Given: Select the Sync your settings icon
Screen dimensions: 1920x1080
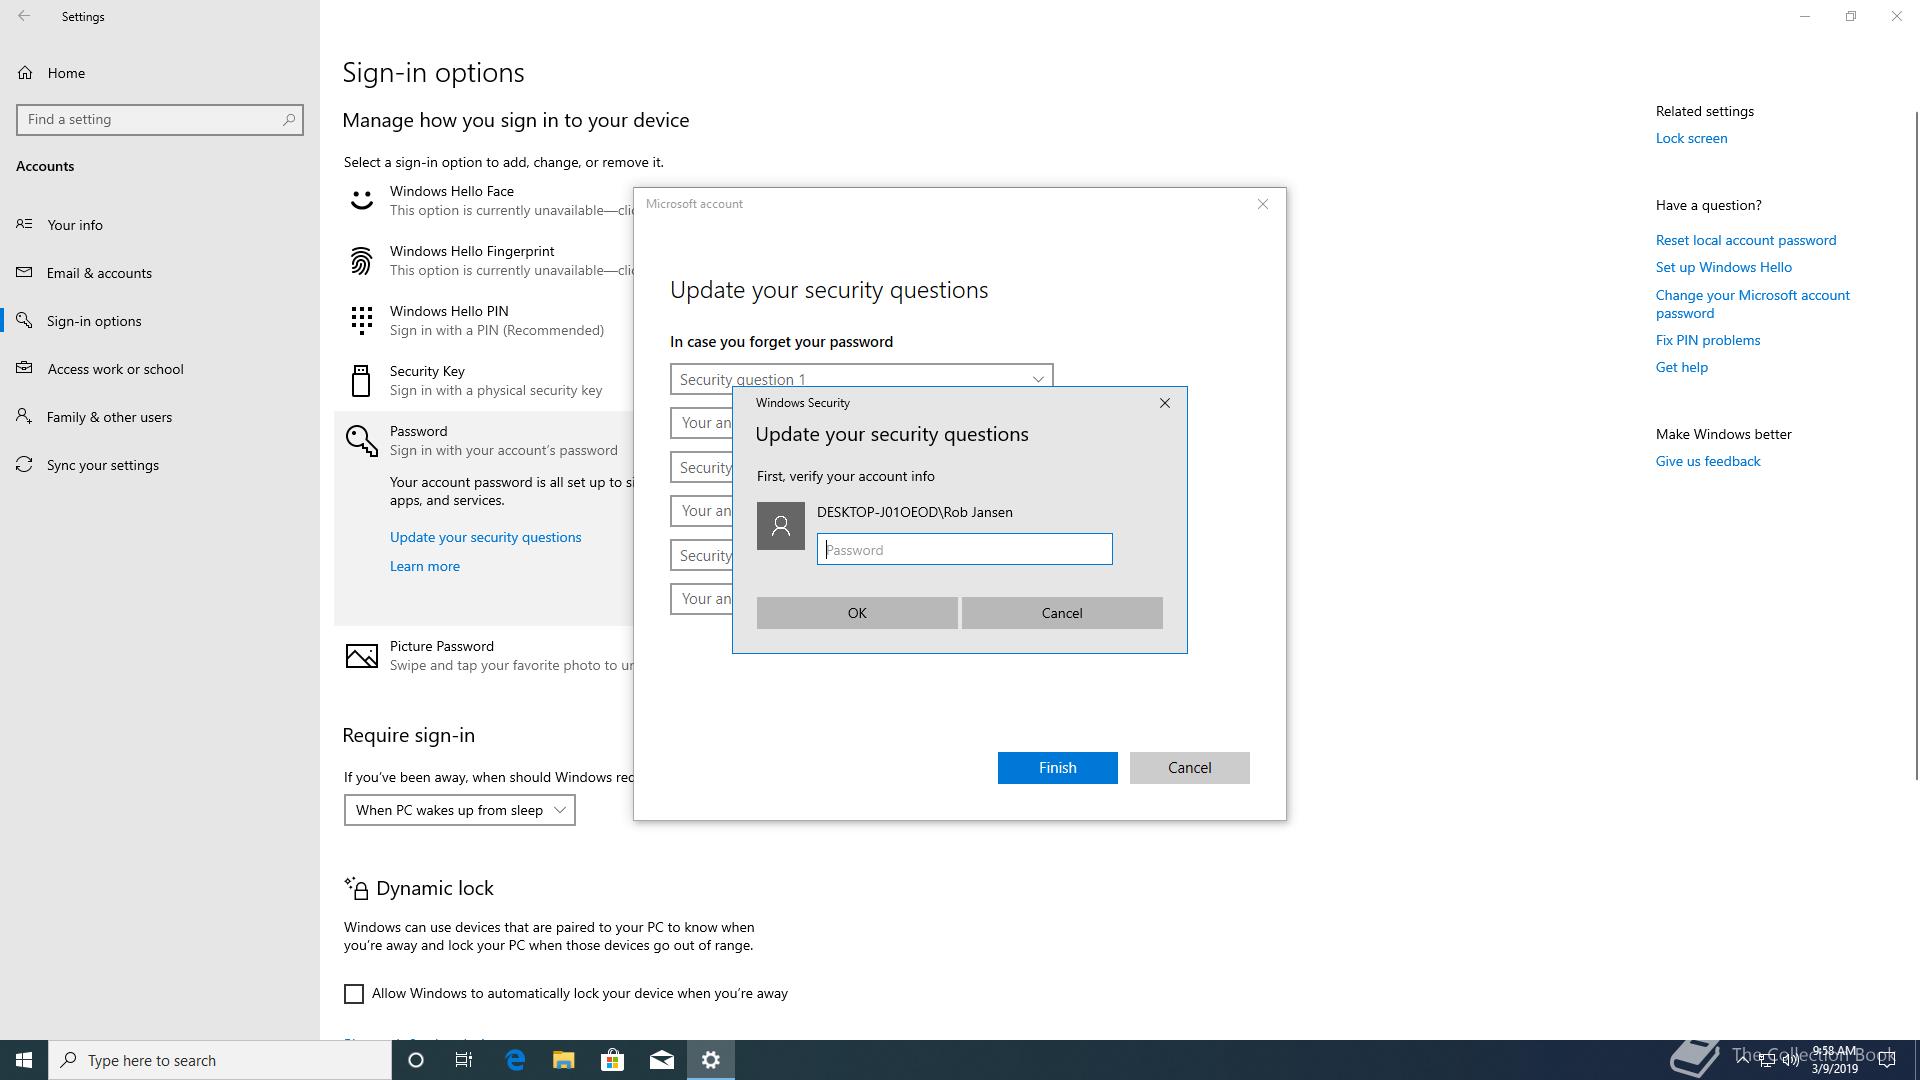Looking at the screenshot, I should 24,464.
